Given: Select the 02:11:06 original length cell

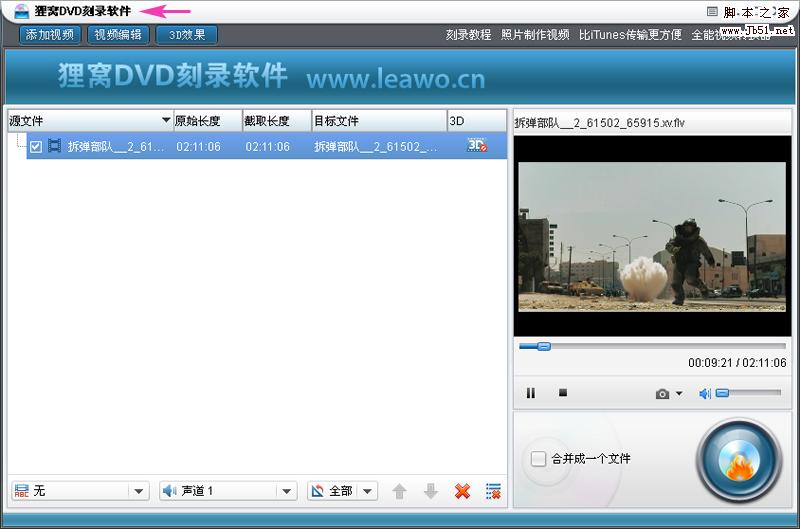Looking at the screenshot, I should coord(198,147).
